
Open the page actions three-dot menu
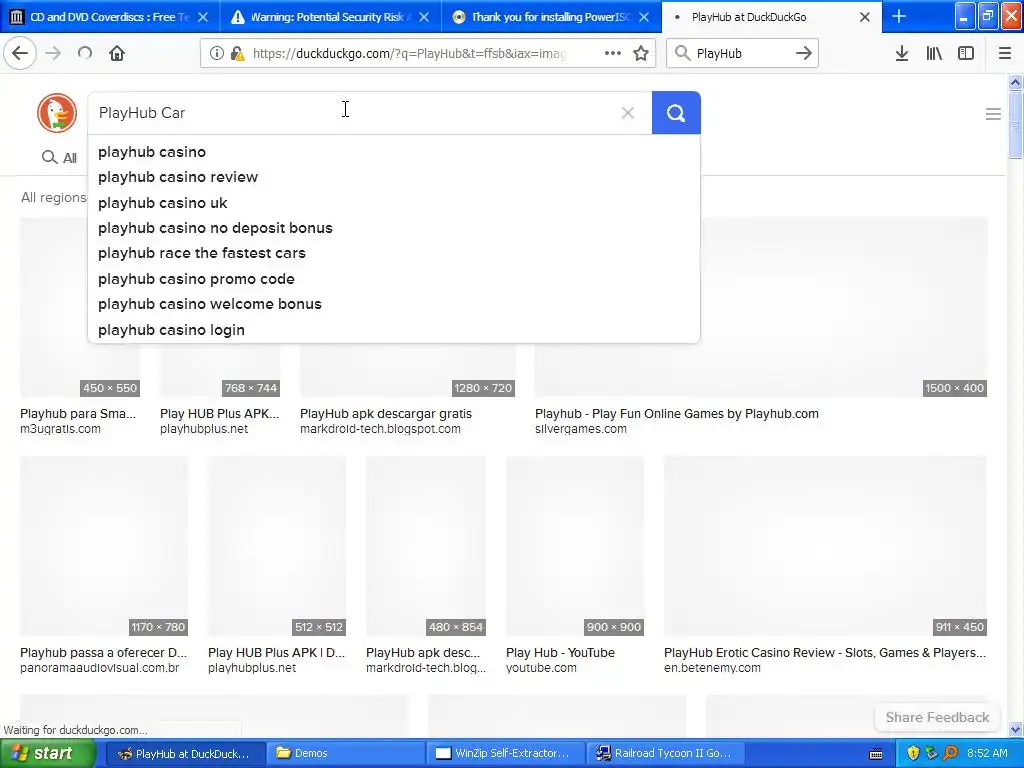pyautogui.click(x=613, y=54)
